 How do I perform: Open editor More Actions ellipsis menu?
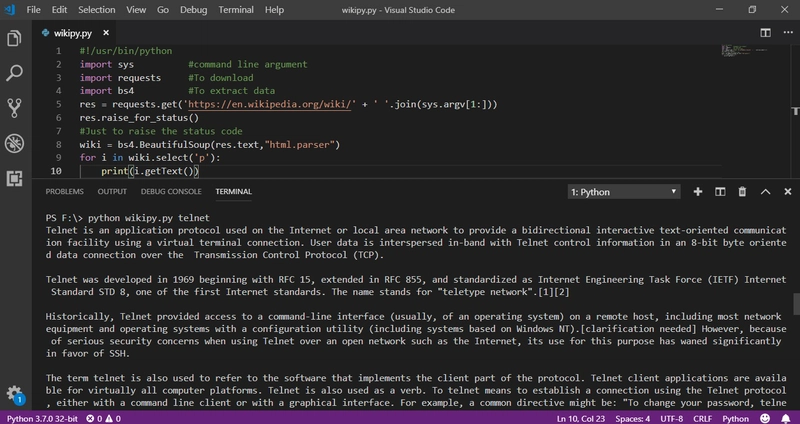click(788, 33)
